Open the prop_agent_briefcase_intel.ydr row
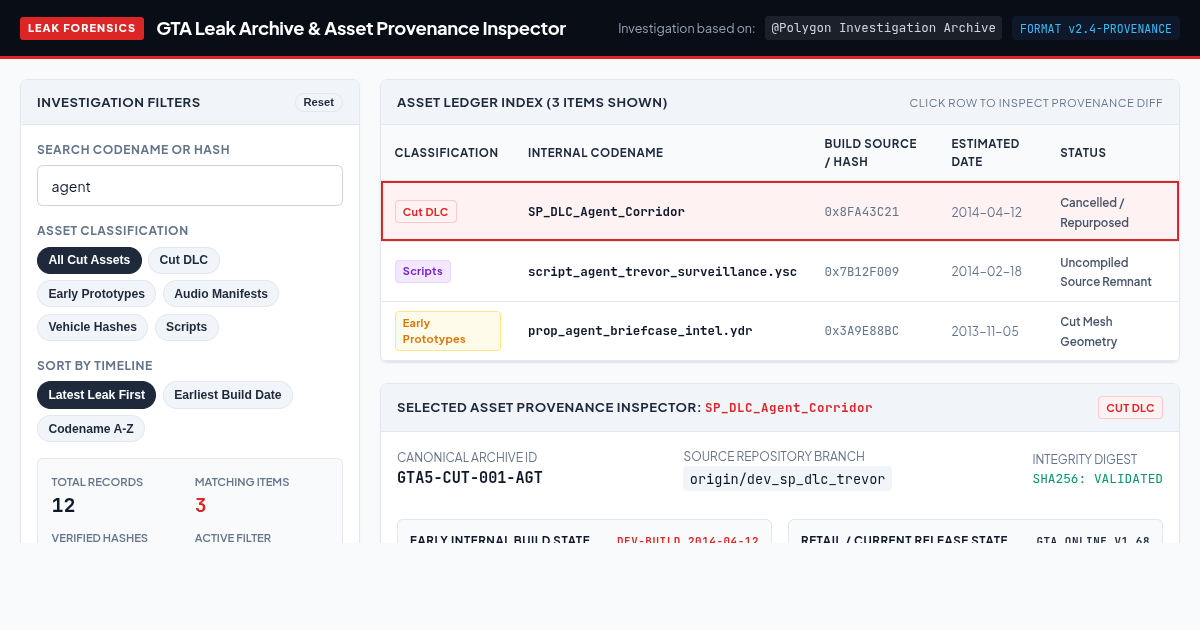This screenshot has height=630, width=1200. click(780, 331)
